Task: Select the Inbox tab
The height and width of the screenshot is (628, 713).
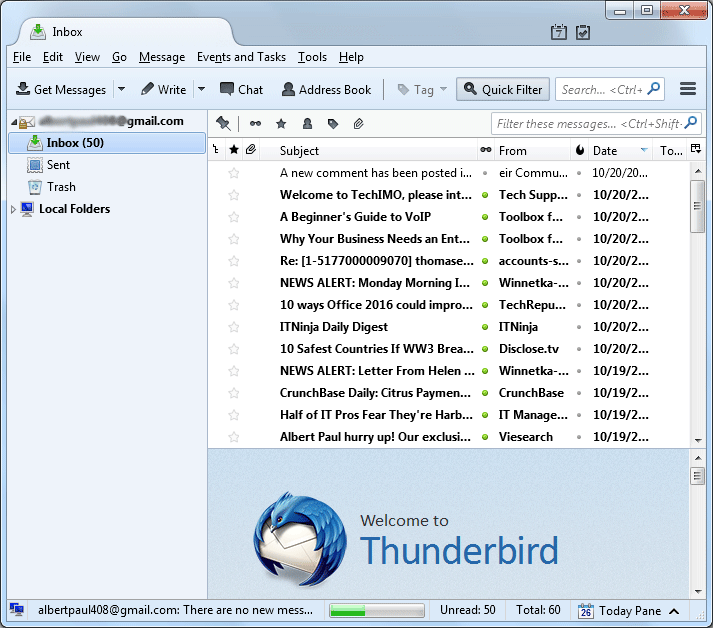Action: [126, 32]
